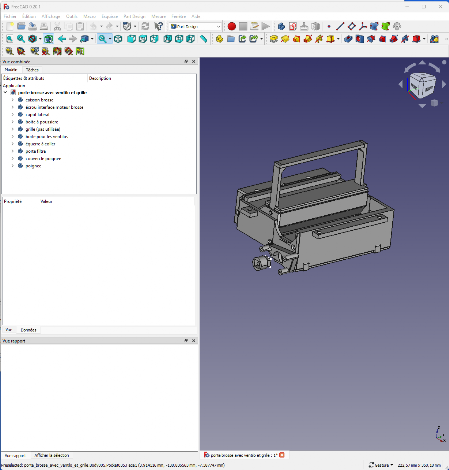Create a group folder icon
Screen dimensions: 449x470
[231, 39]
